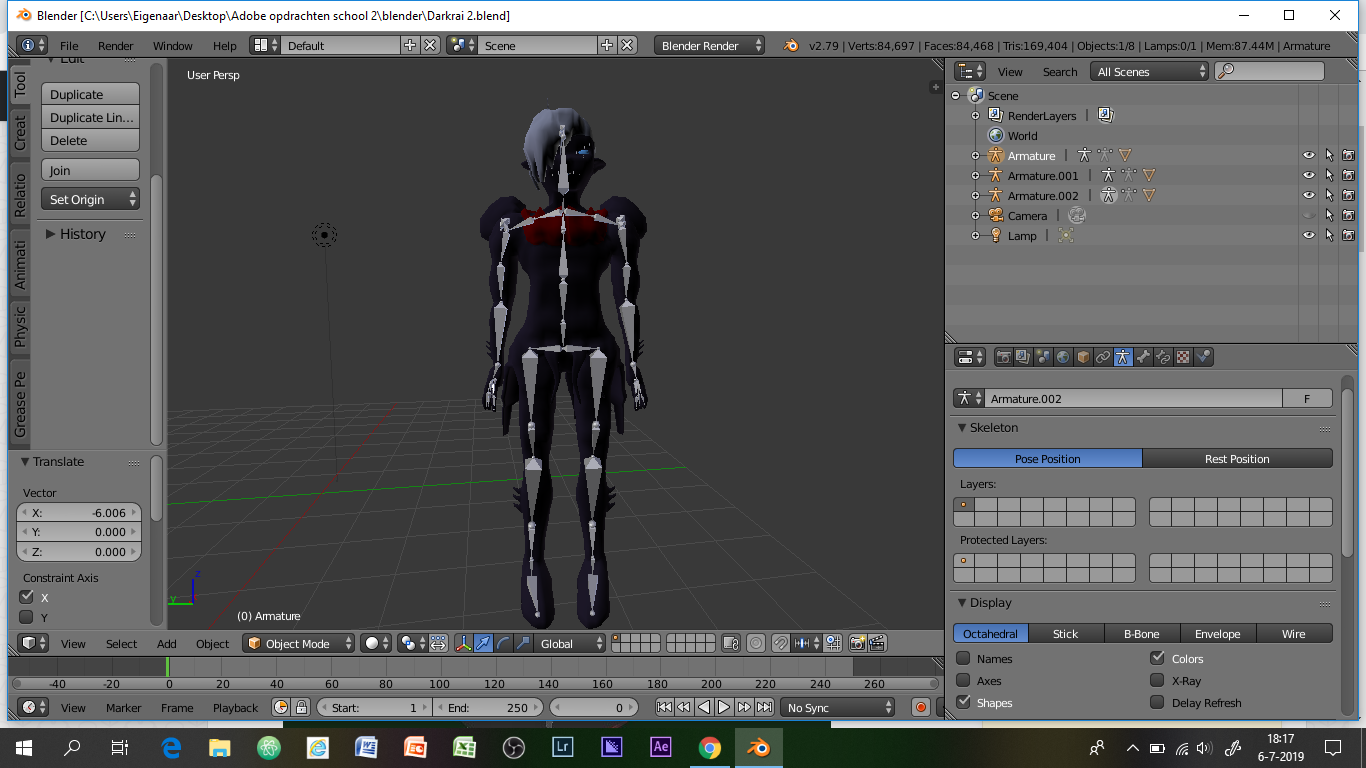Screen dimensions: 1366x768
Task: Switch to the Physics side tab
Action: 20,326
